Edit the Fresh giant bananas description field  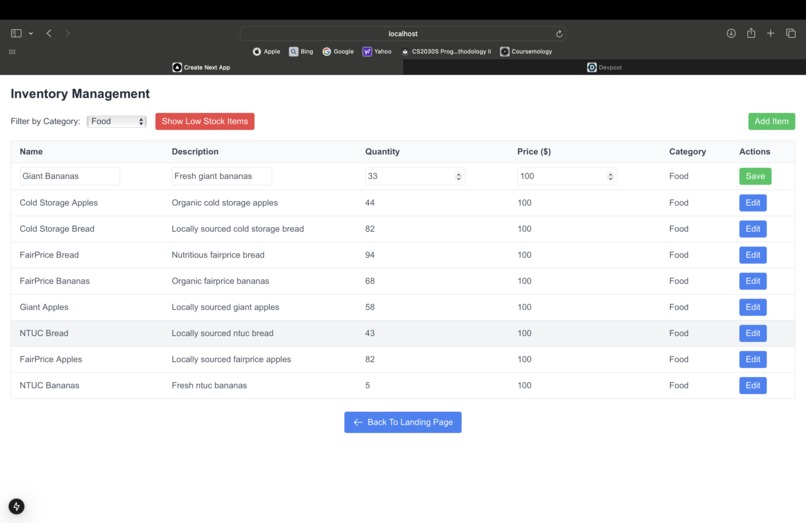point(222,176)
